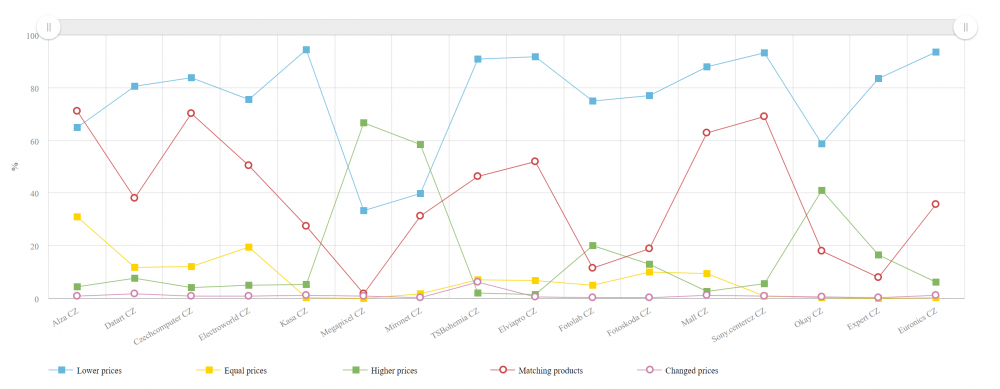Select Okay CZ Higher prices green point

[x=821, y=191]
